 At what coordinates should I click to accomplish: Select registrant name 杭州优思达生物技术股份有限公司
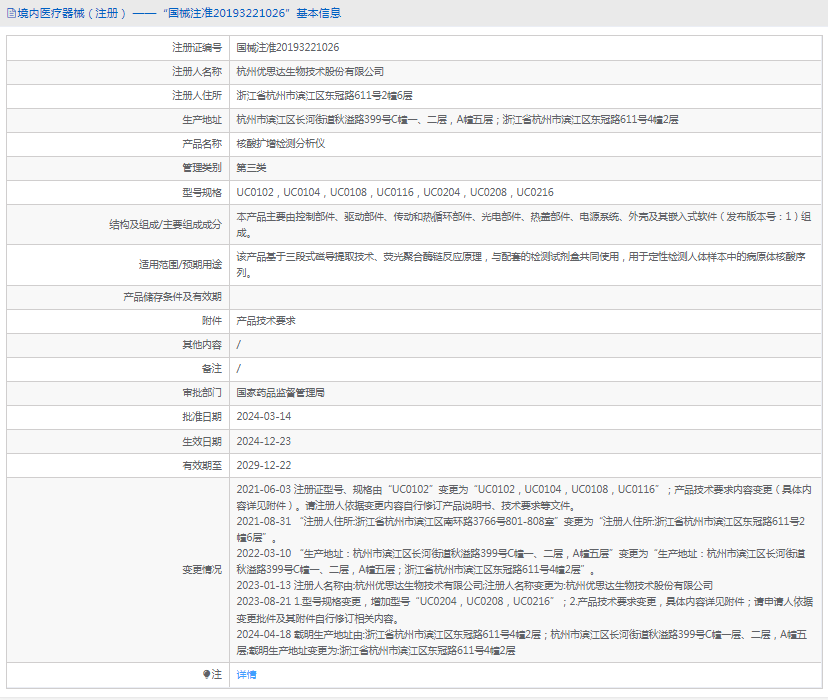coord(310,71)
